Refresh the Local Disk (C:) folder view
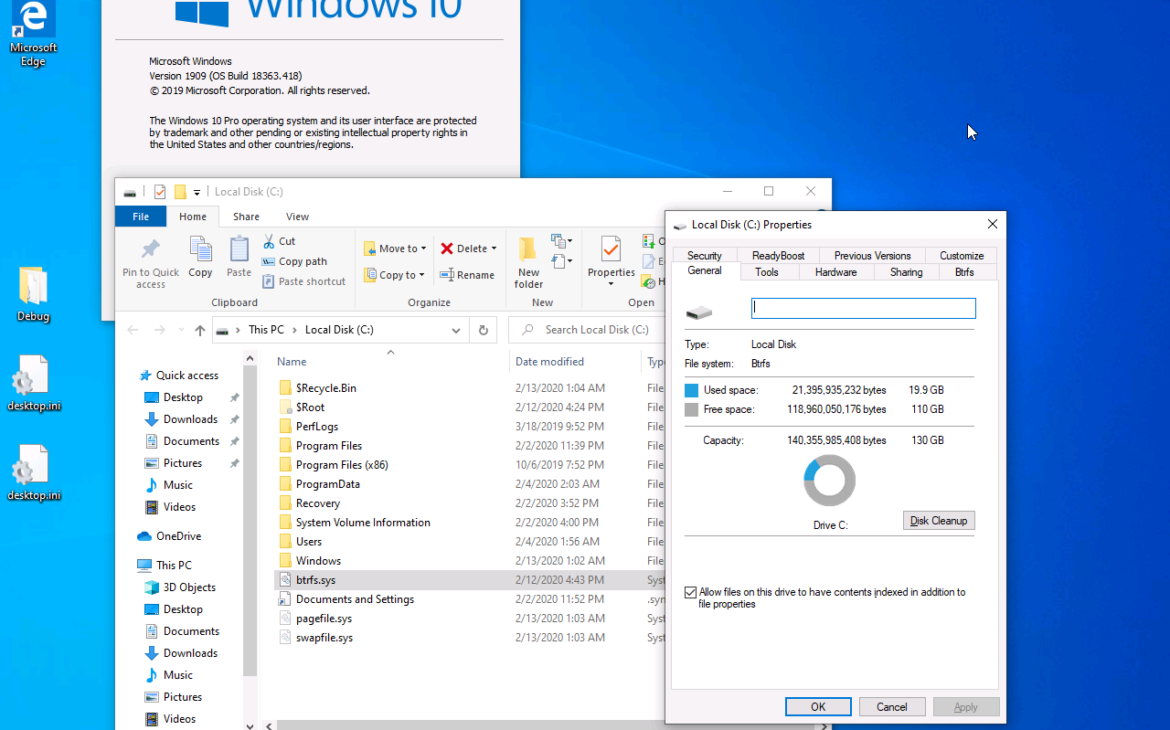The image size is (1170, 730). tap(483, 330)
